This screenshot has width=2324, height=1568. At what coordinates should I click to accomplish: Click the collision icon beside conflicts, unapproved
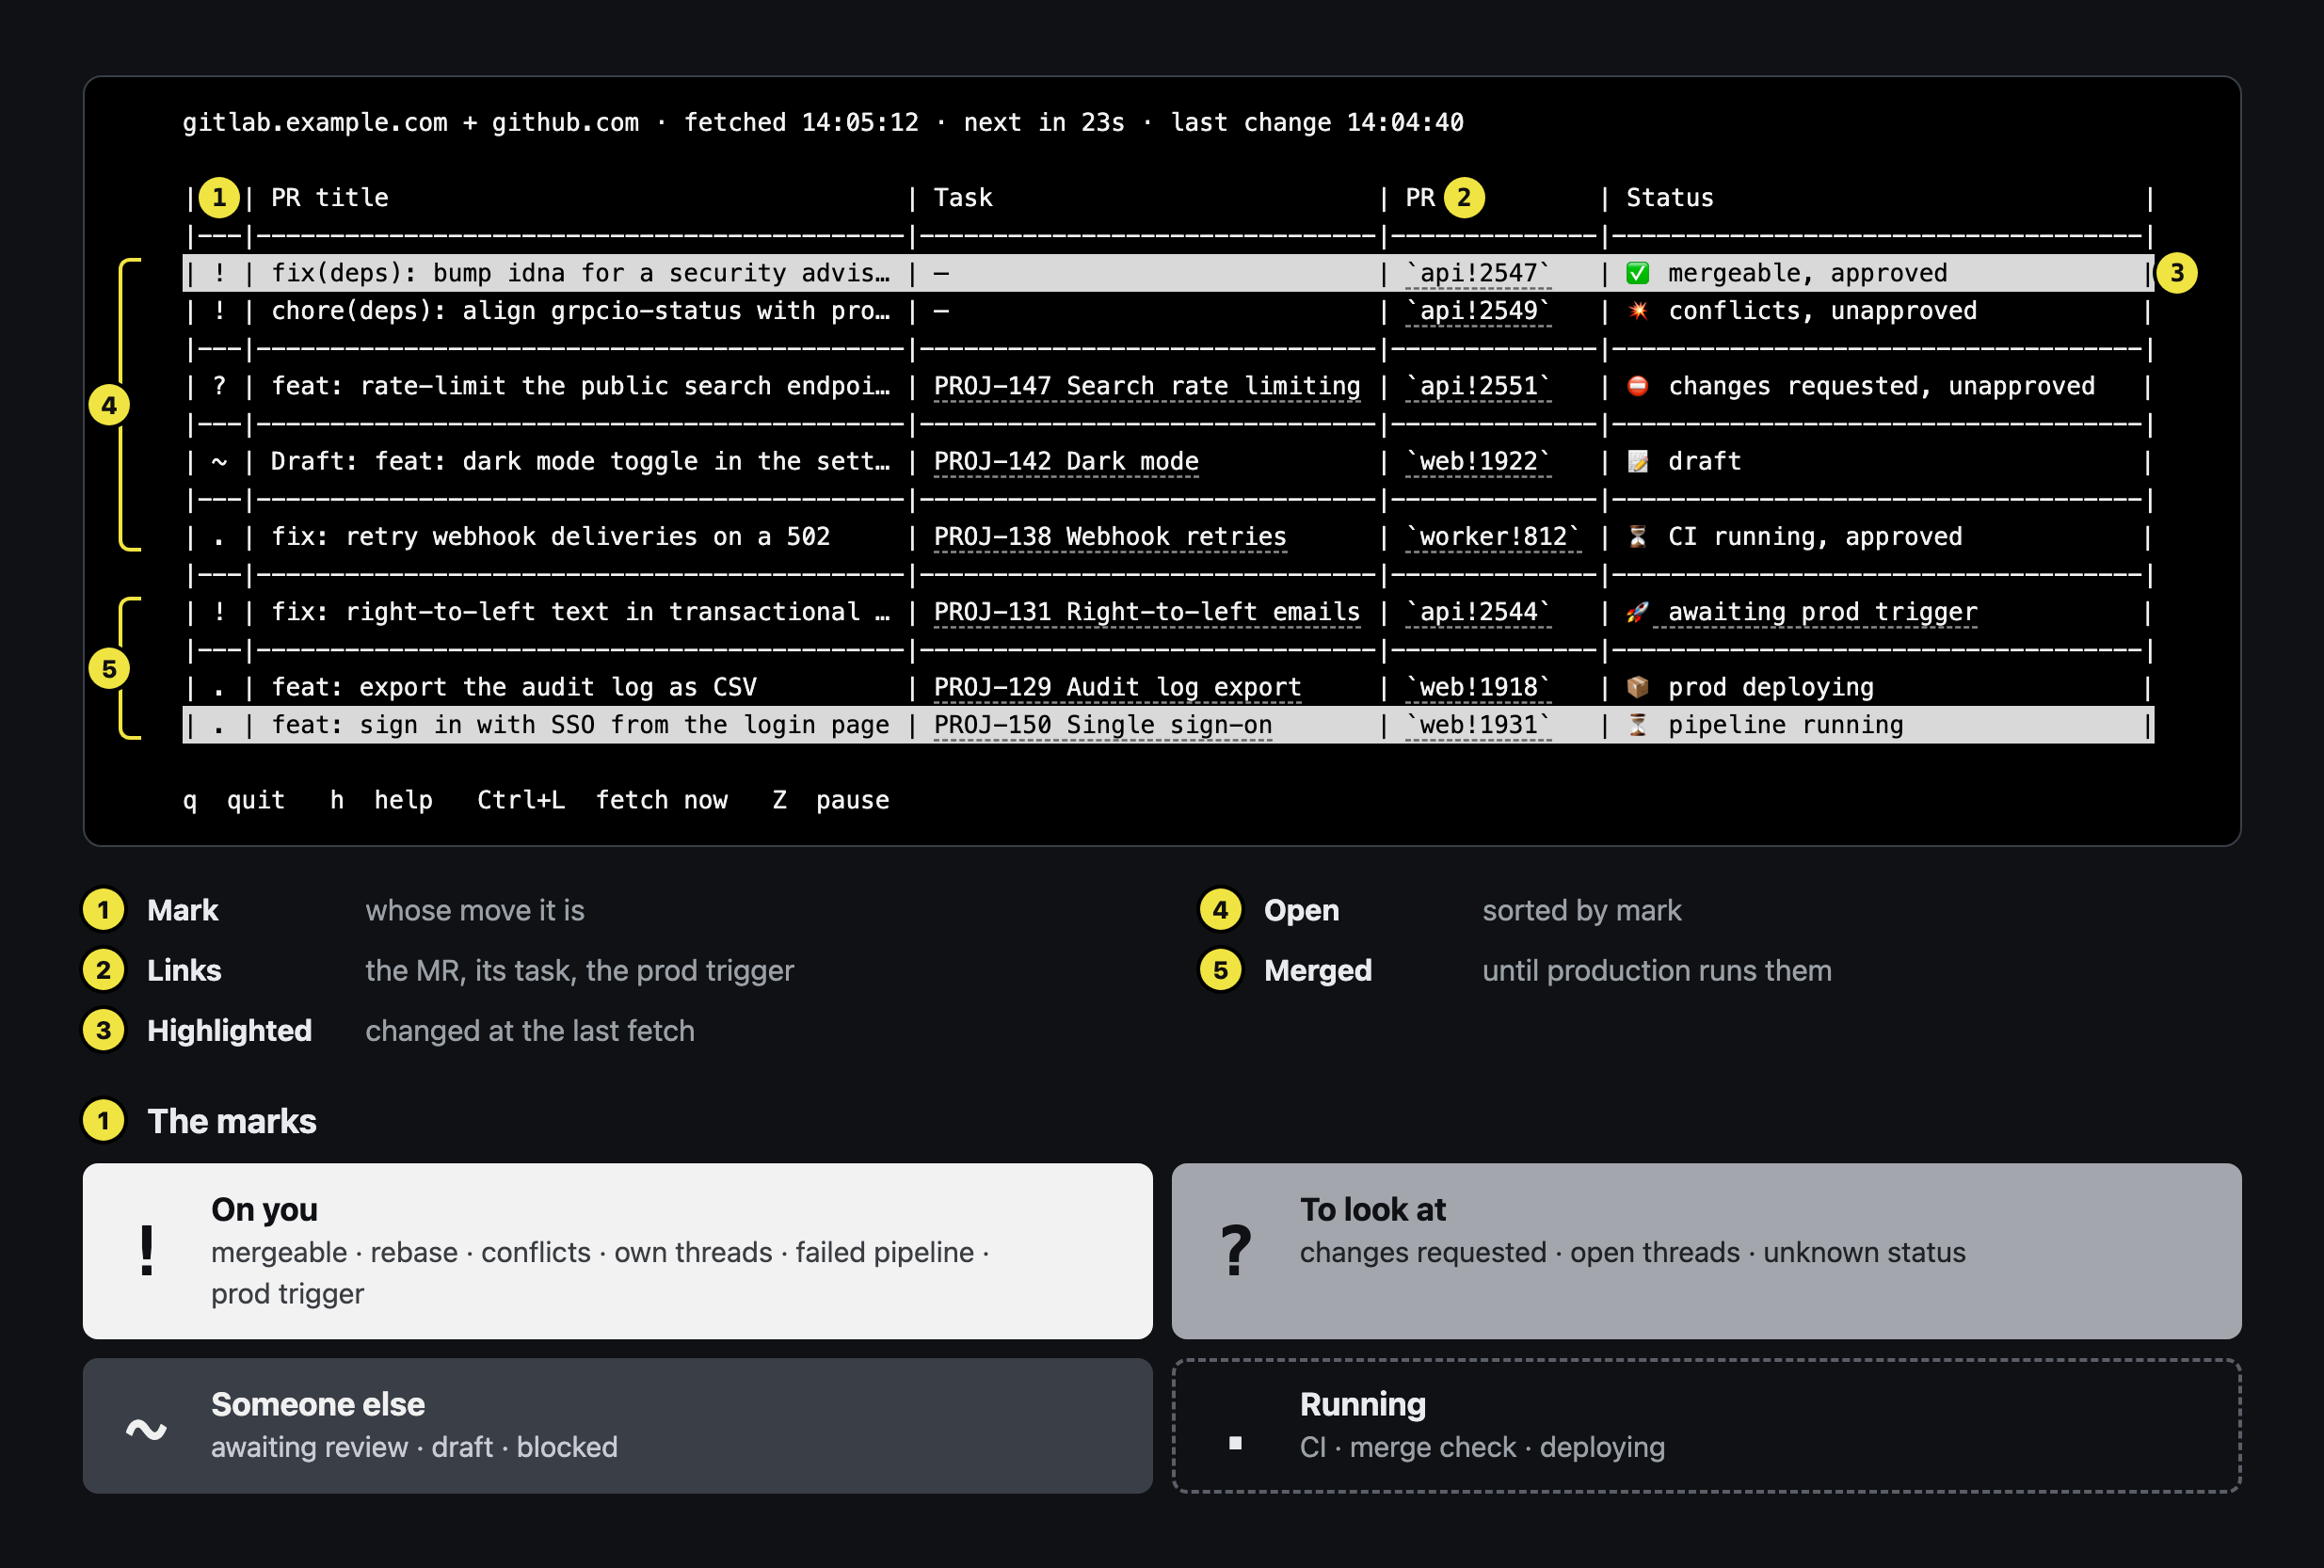pyautogui.click(x=1637, y=311)
